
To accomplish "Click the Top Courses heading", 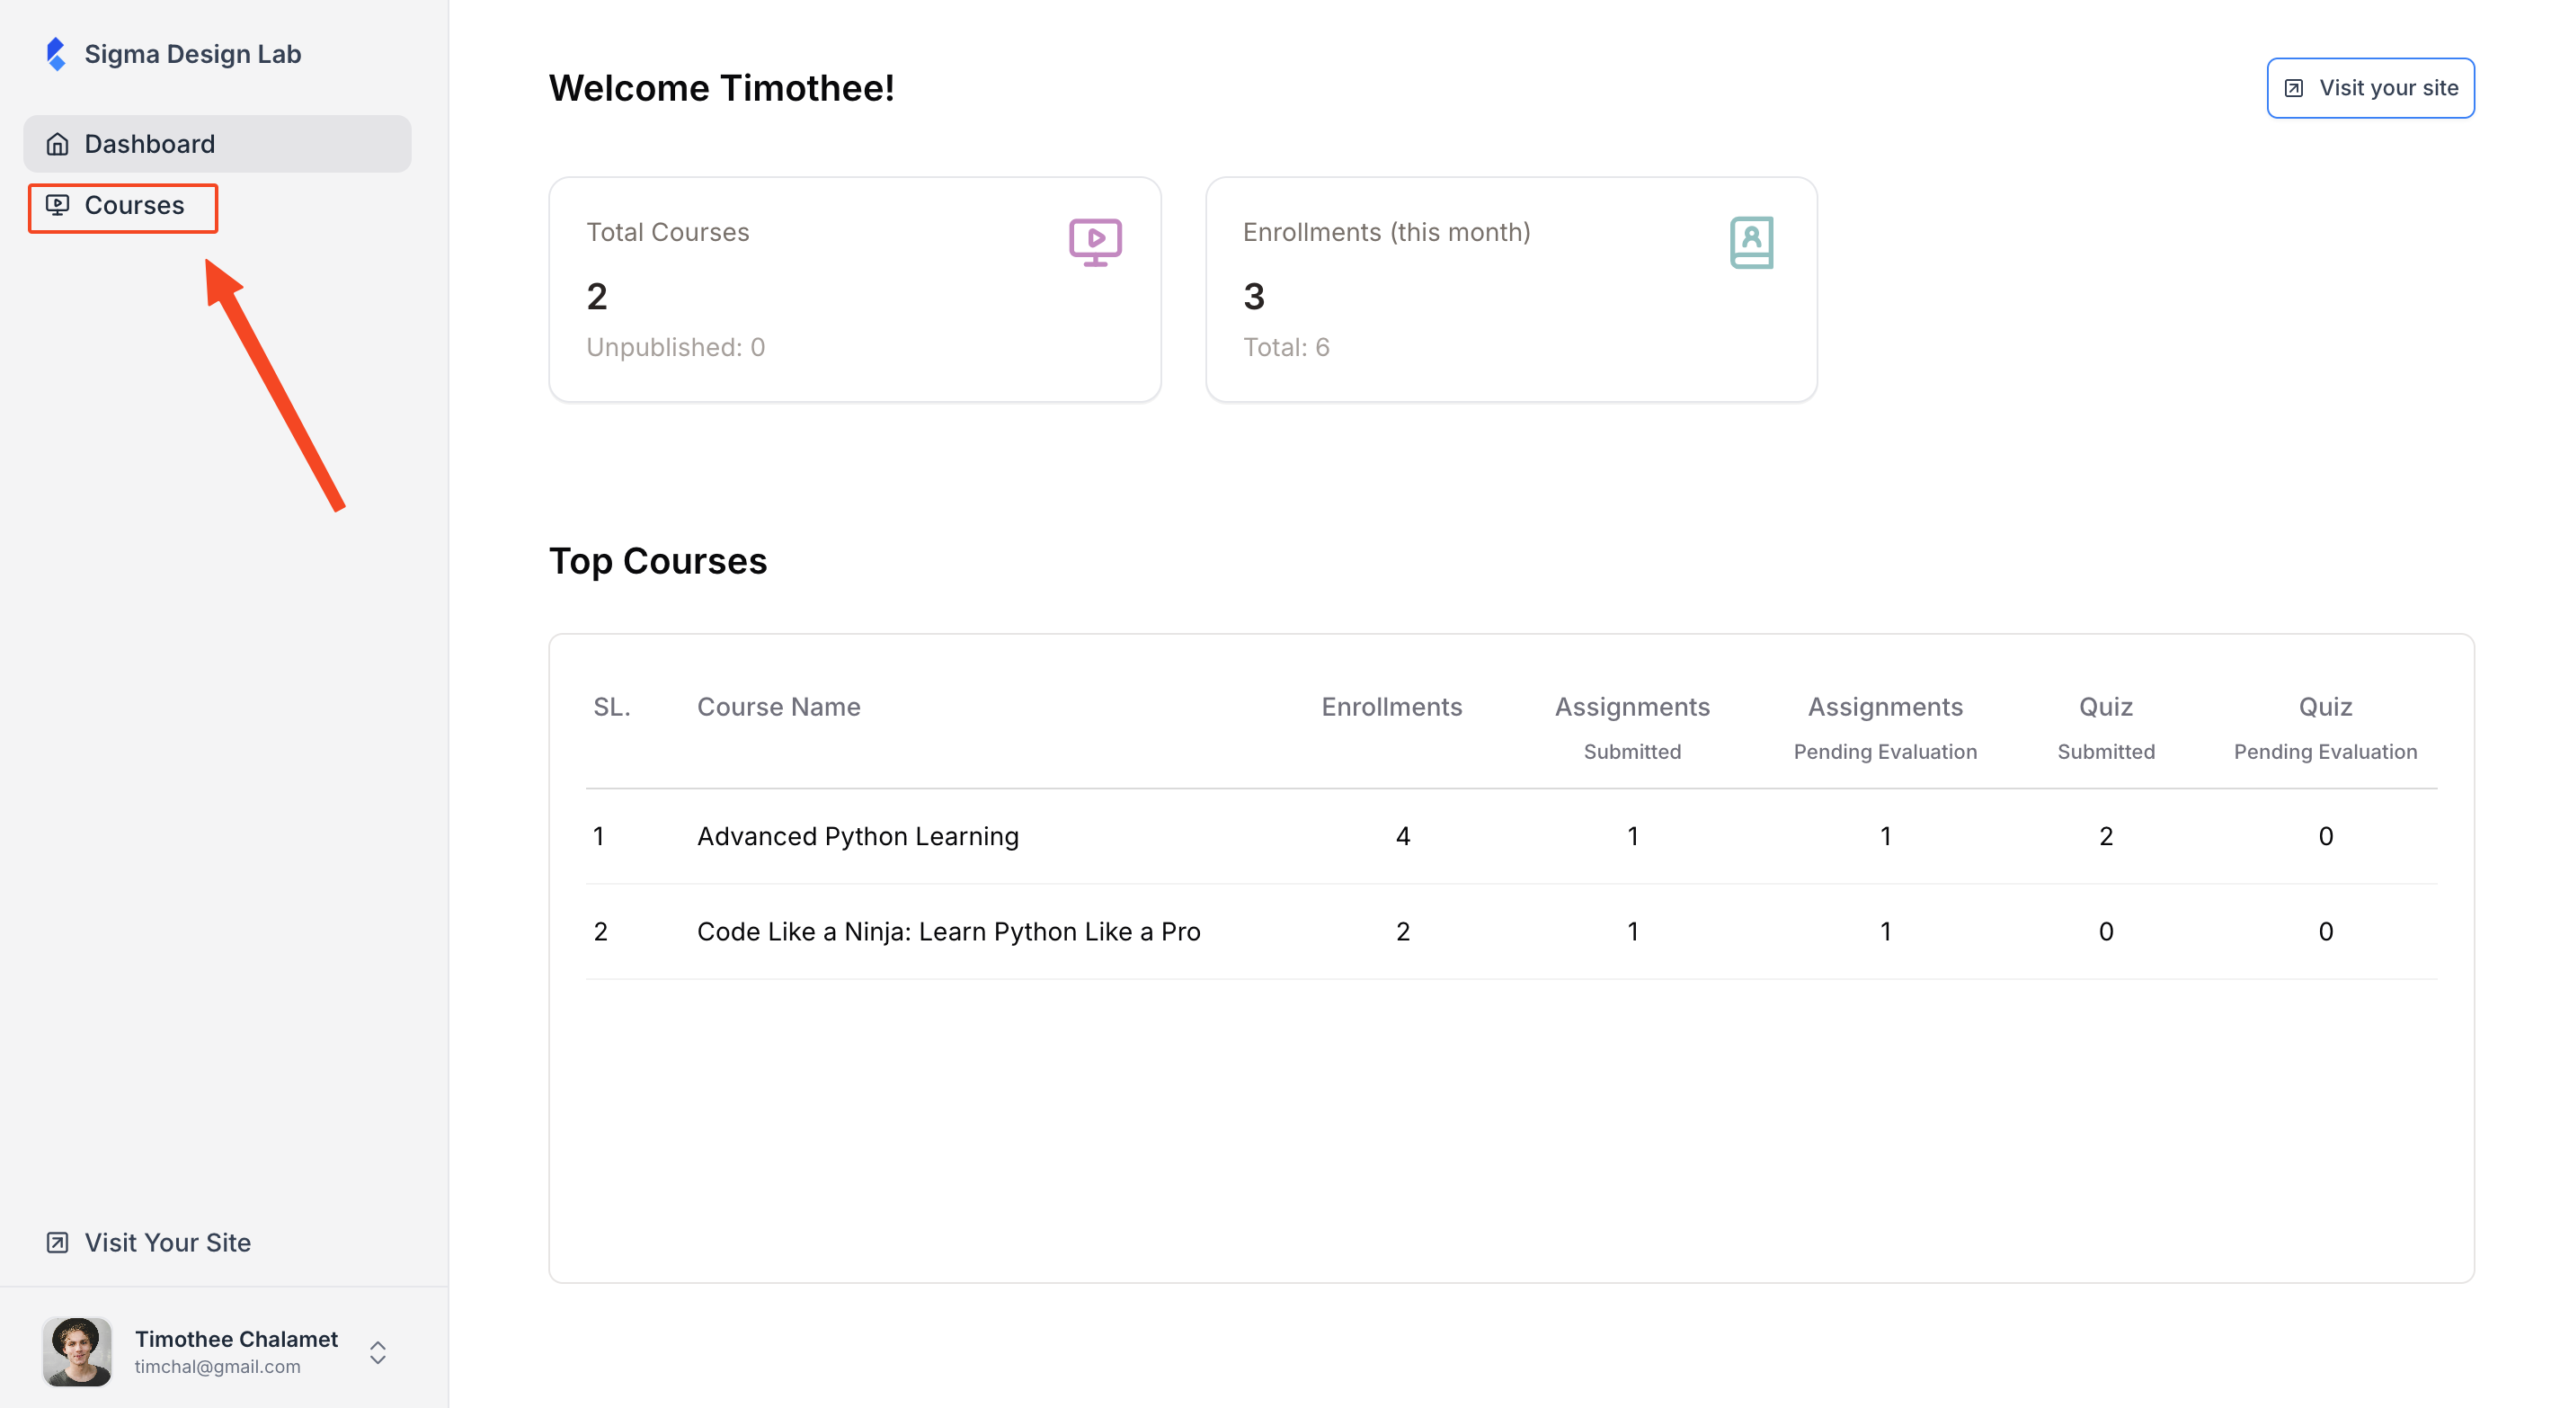I will click(x=657, y=561).
